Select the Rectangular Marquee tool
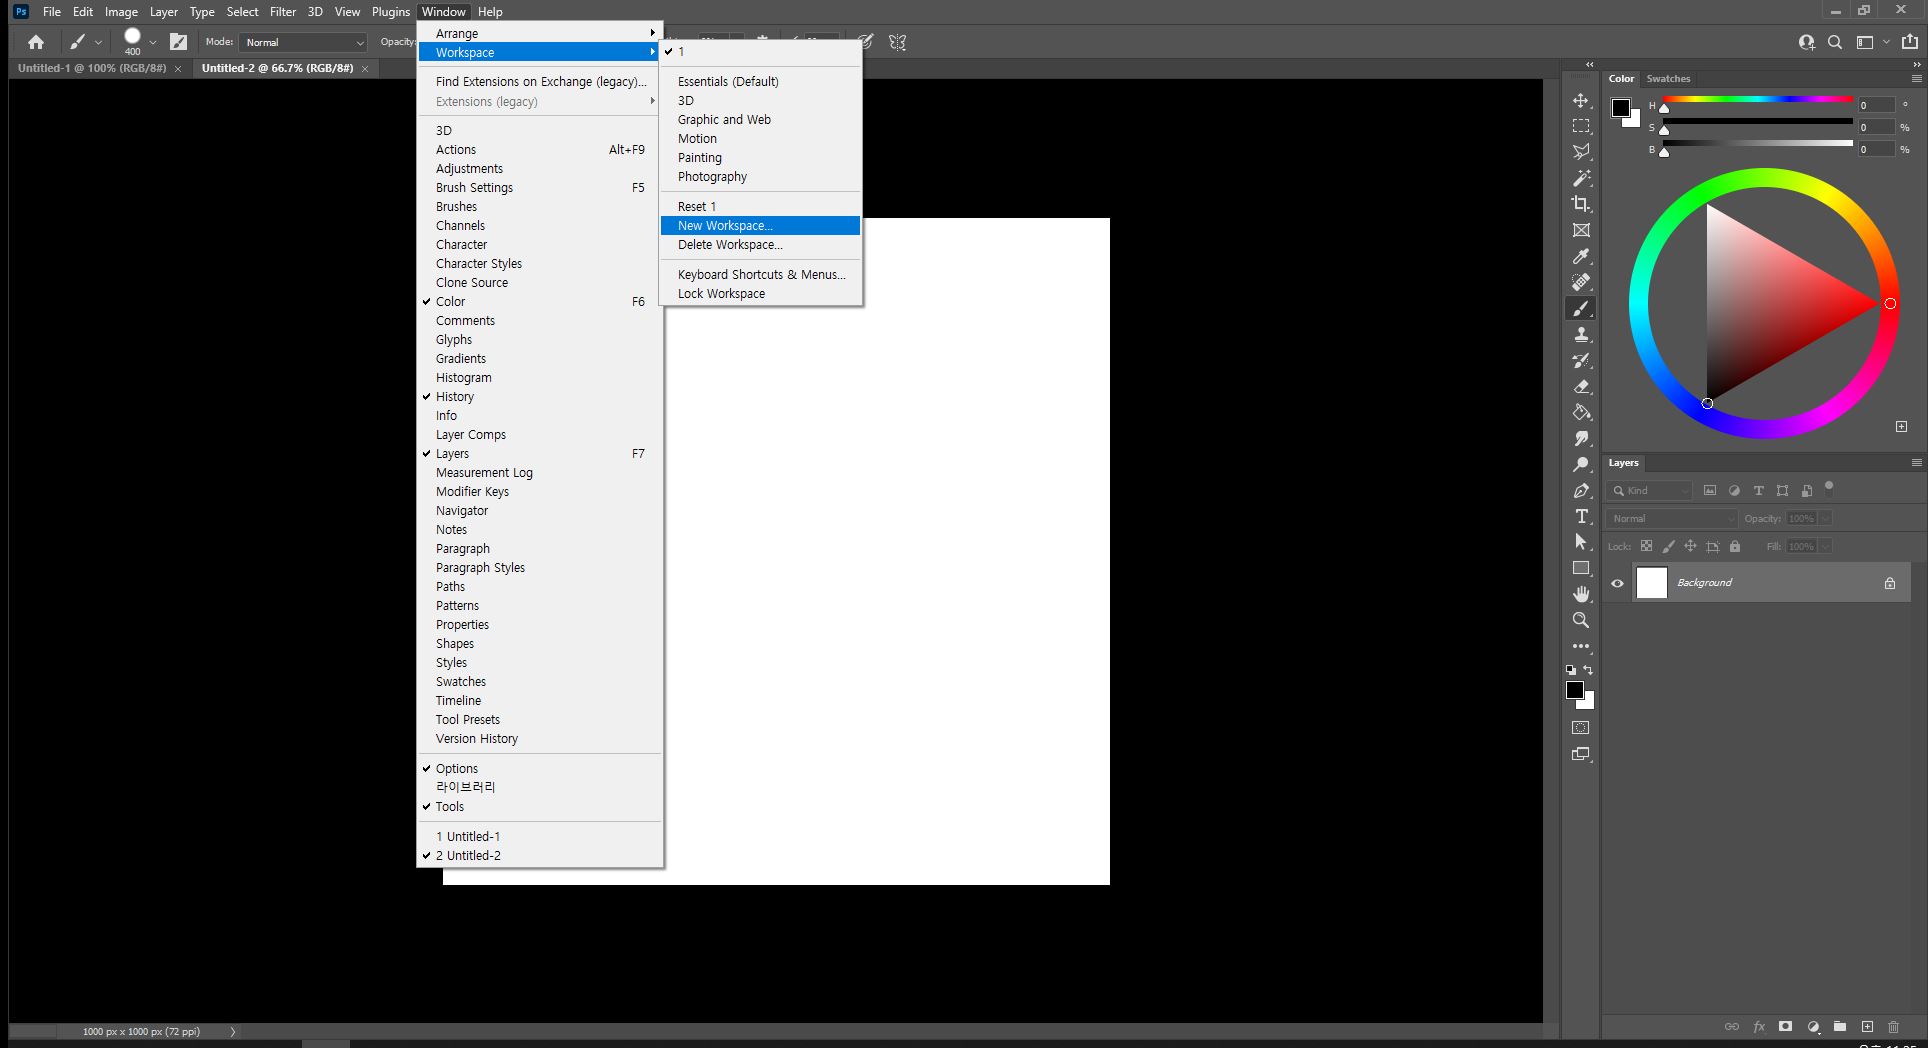This screenshot has width=1928, height=1048. pyautogui.click(x=1581, y=126)
